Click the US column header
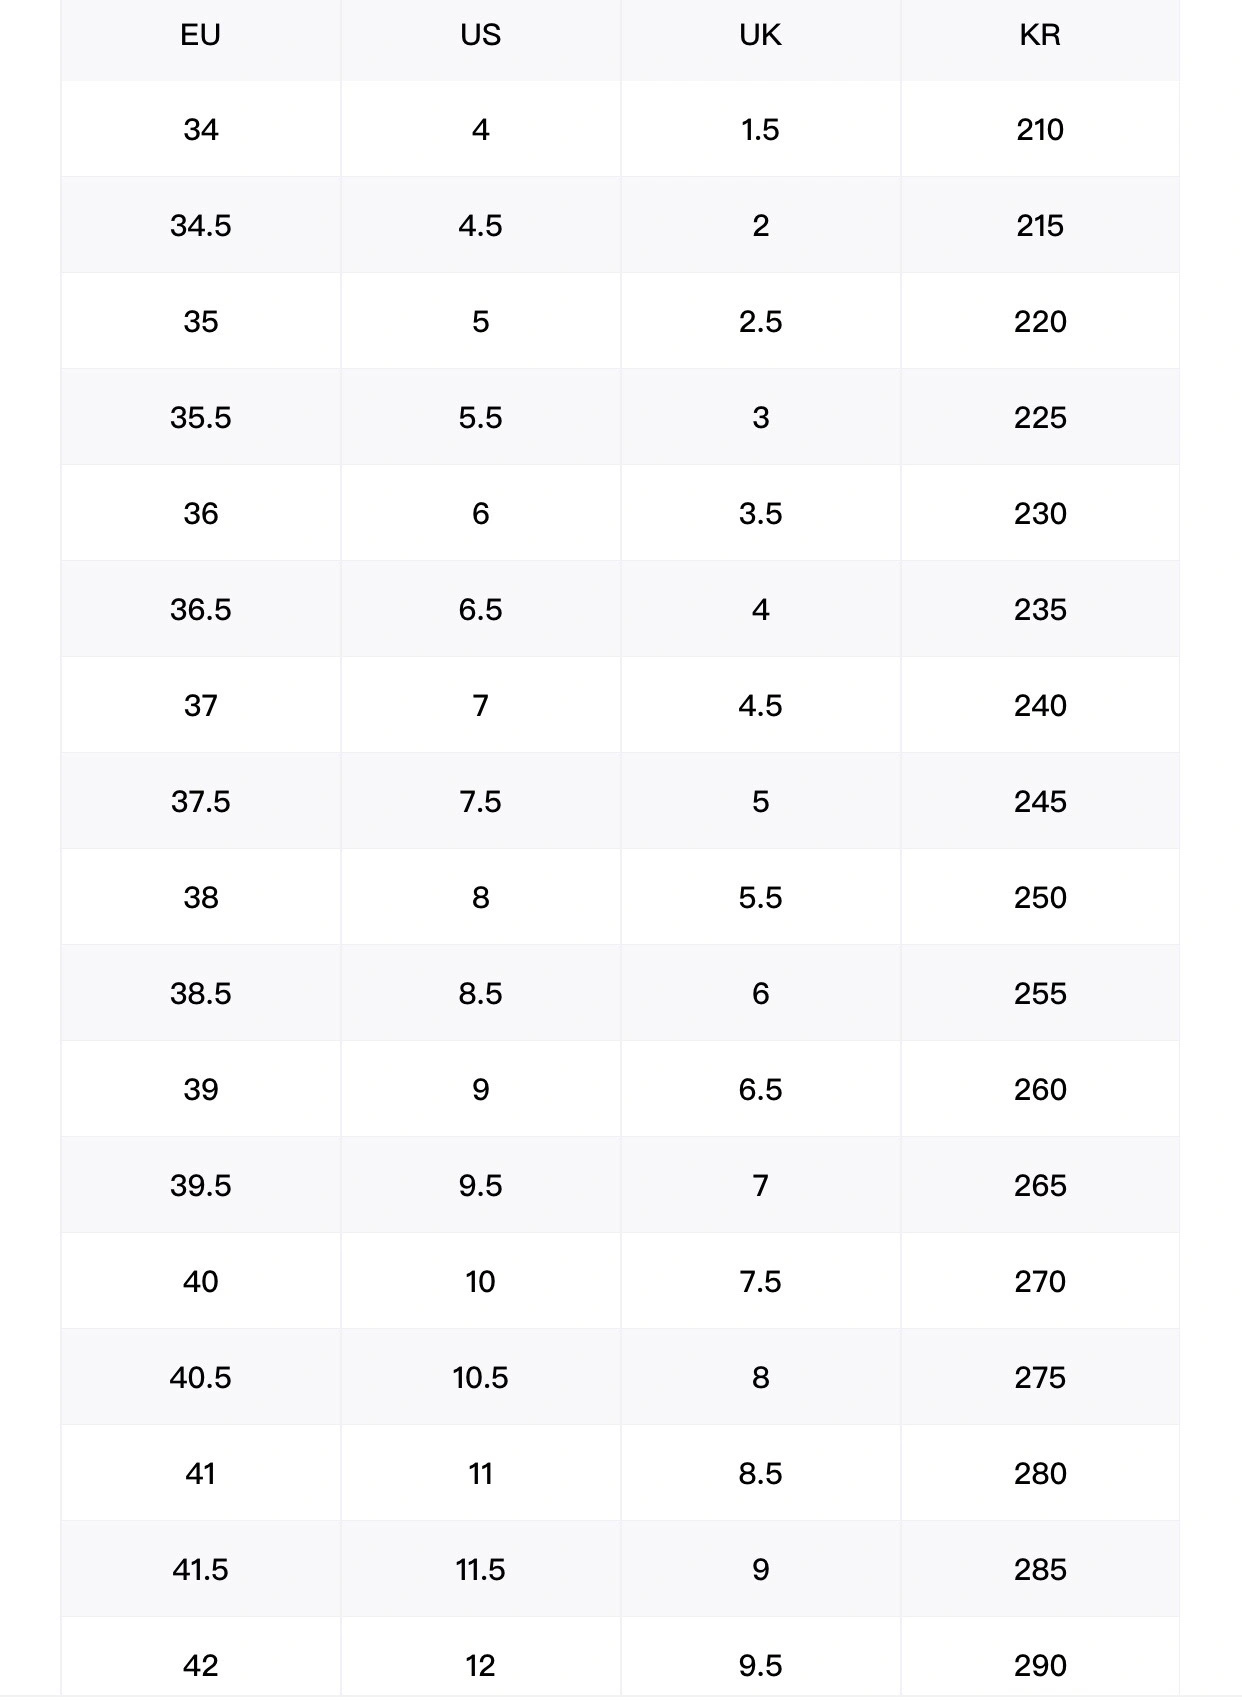The width and height of the screenshot is (1242, 1703). [480, 35]
